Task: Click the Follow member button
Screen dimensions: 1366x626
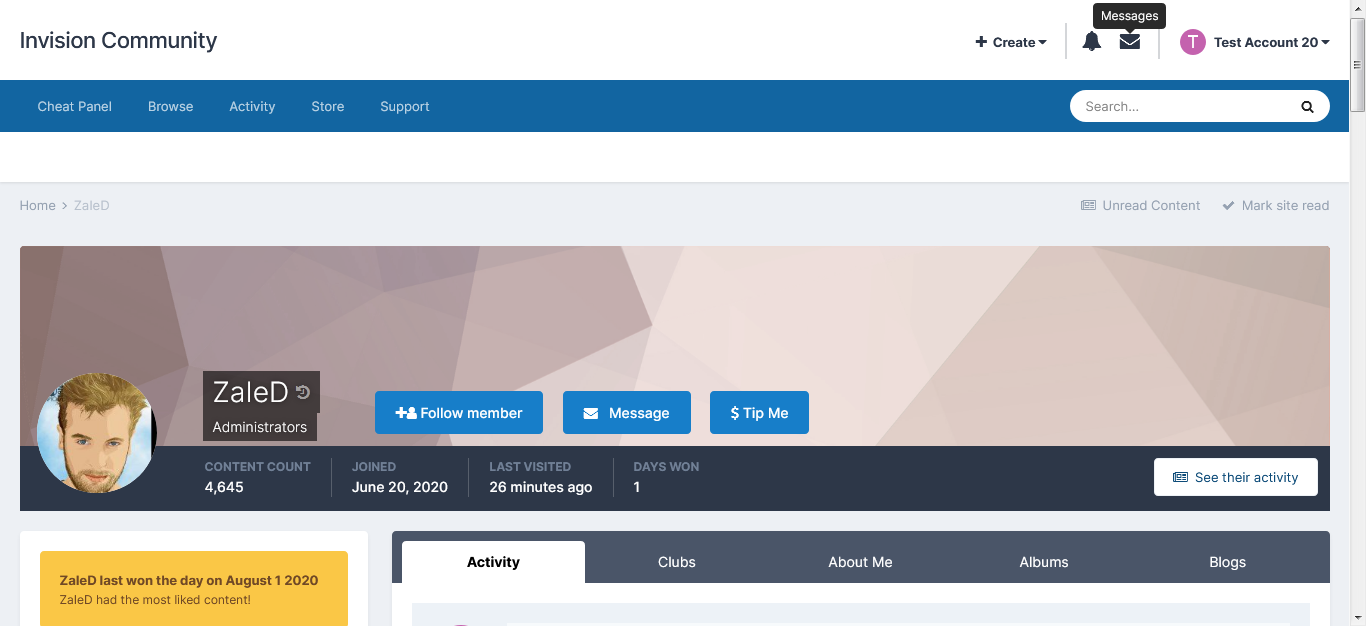Action: coord(459,413)
